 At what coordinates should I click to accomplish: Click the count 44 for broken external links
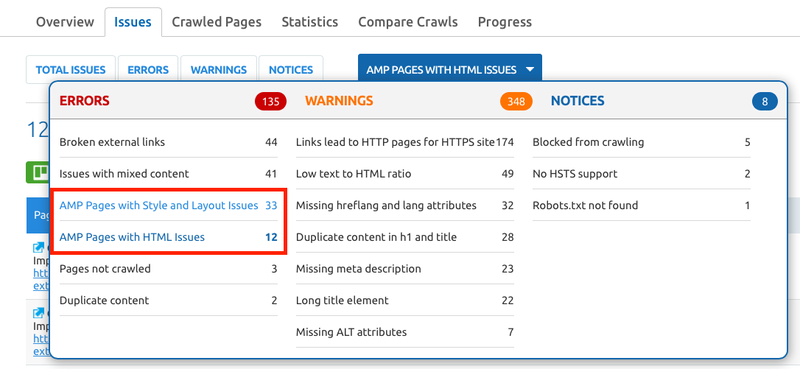[271, 142]
